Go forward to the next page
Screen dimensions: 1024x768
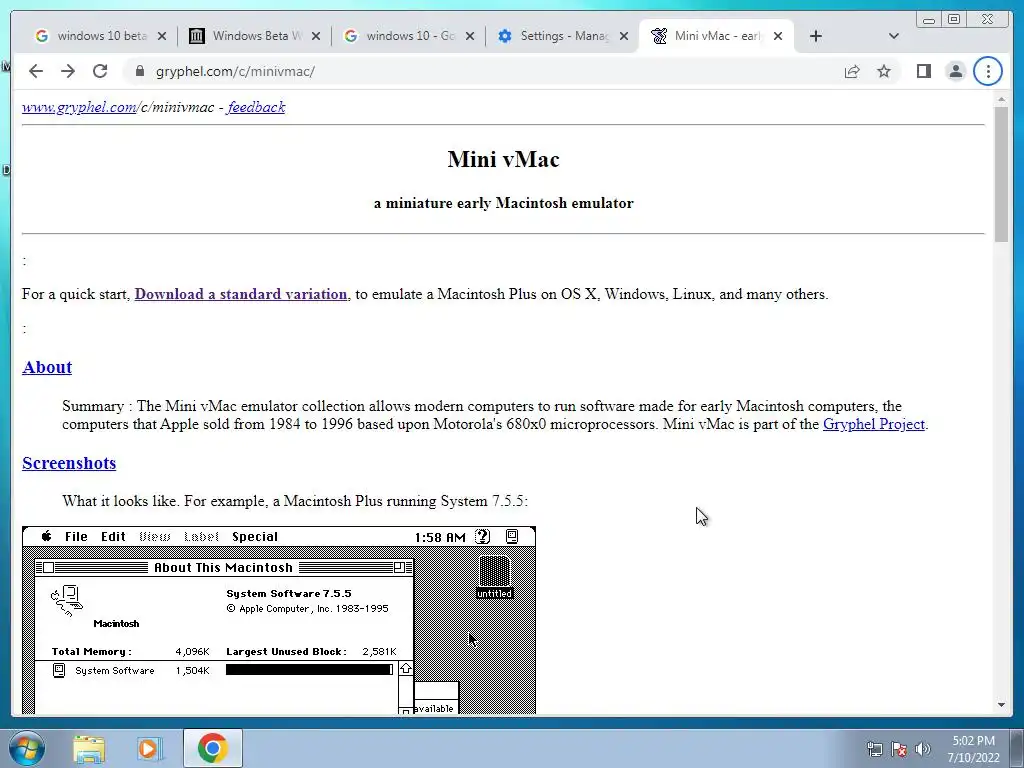[68, 71]
